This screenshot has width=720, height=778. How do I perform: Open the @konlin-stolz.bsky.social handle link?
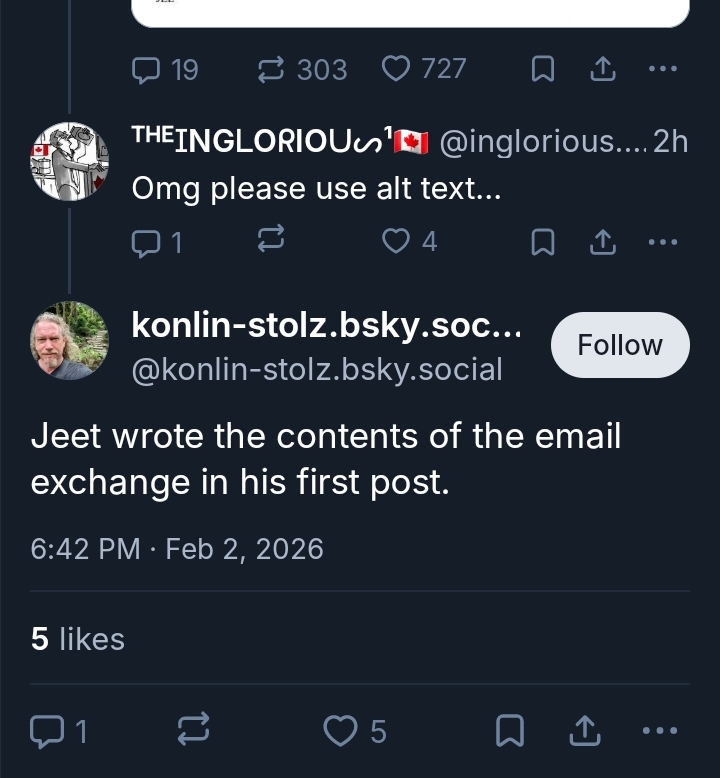317,370
